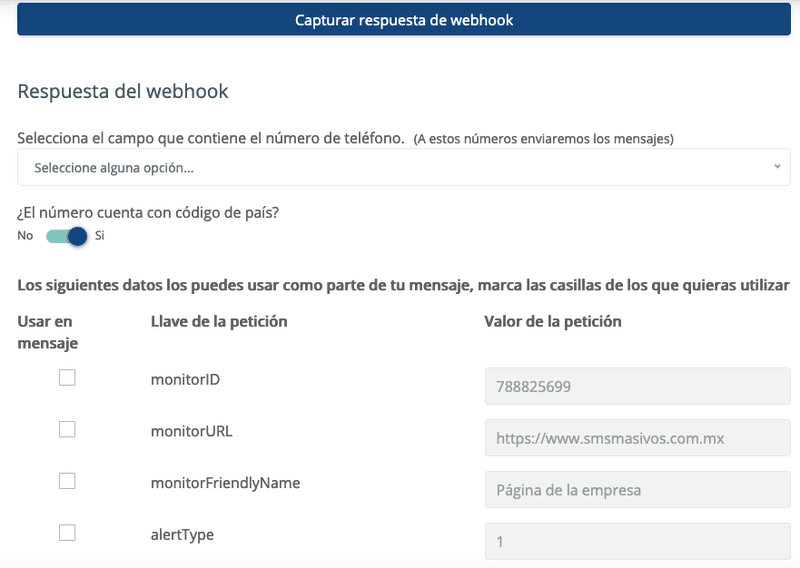
Task: Click the Llave de la petición column header
Action: (x=219, y=322)
